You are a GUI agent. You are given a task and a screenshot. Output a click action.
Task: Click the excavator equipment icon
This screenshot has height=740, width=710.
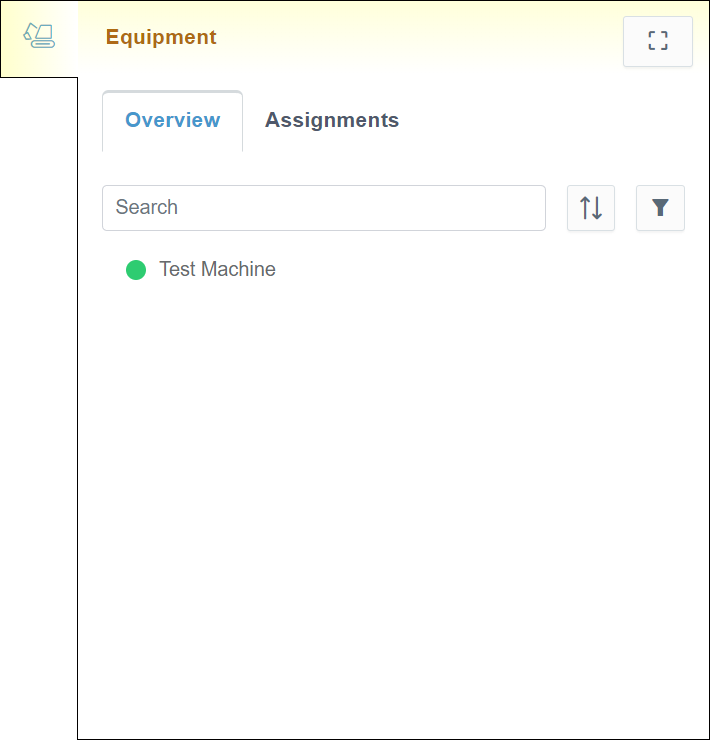click(x=39, y=37)
